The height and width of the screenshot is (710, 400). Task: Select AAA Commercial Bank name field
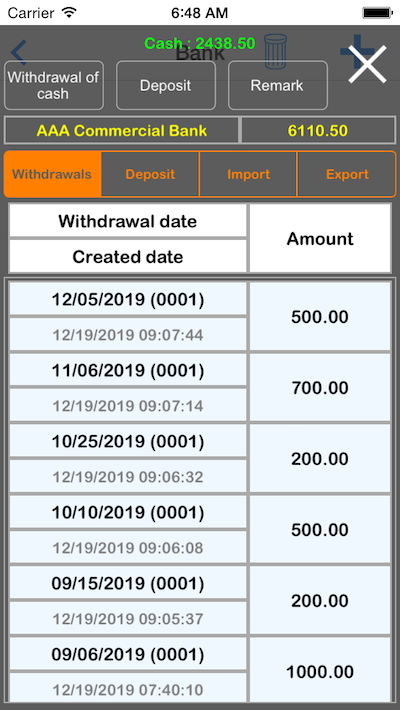(x=121, y=131)
